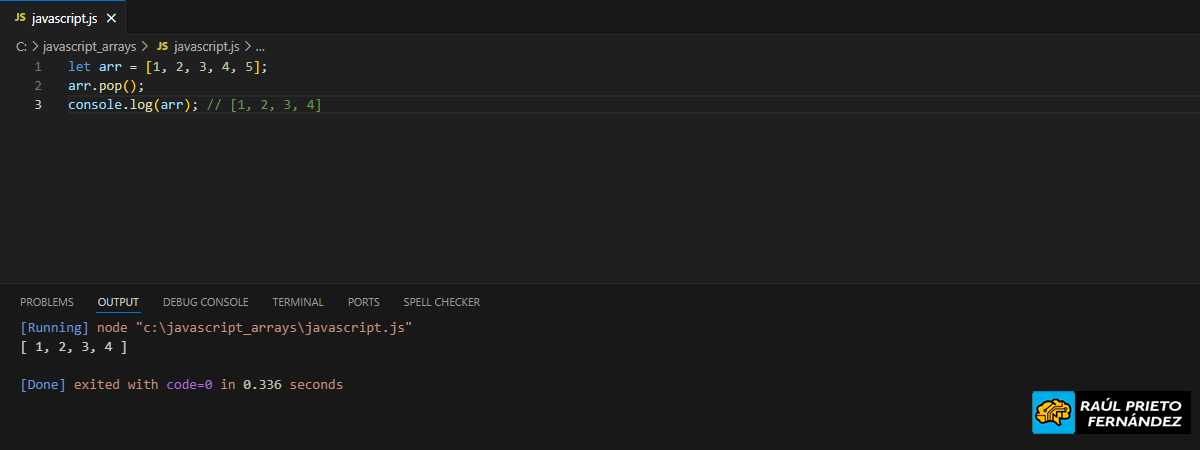This screenshot has width=1200, height=450.
Task: Open the javascript_arrays breadcrumb folder
Action: click(89, 46)
